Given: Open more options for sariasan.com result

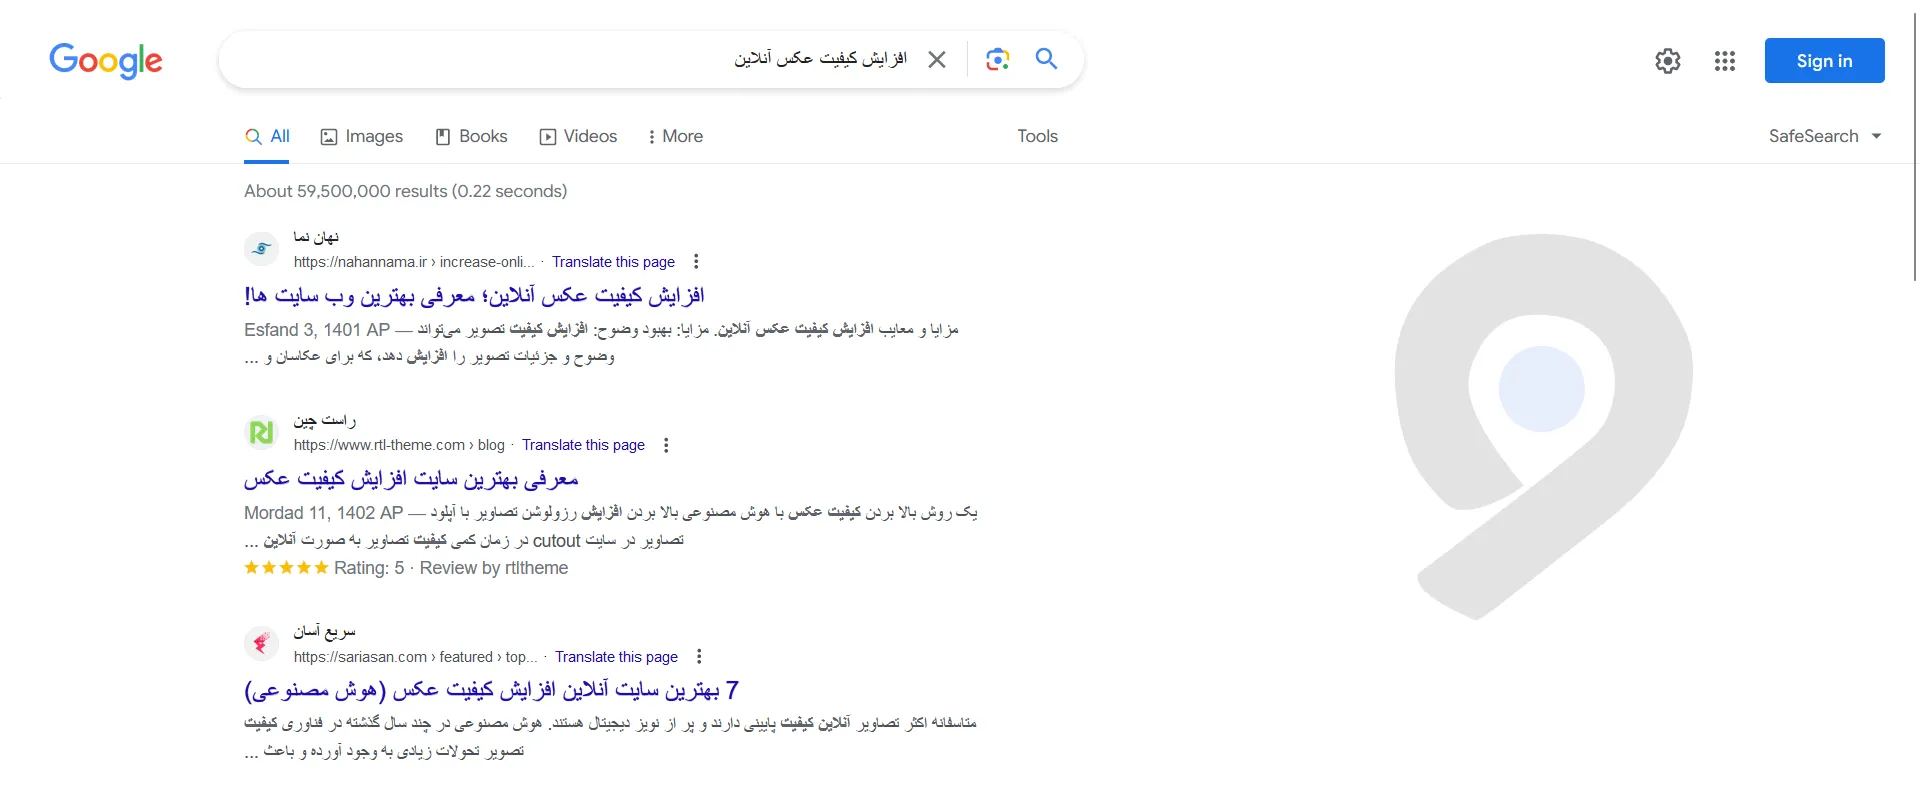Looking at the screenshot, I should (x=699, y=657).
